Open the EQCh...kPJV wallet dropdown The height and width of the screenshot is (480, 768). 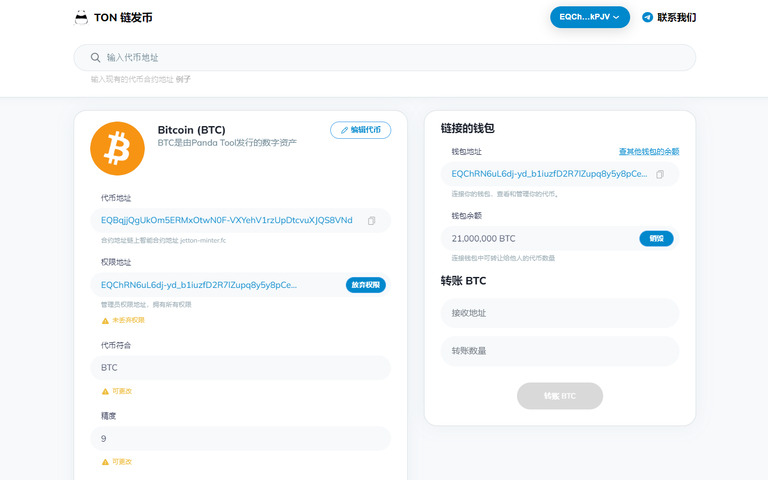590,17
